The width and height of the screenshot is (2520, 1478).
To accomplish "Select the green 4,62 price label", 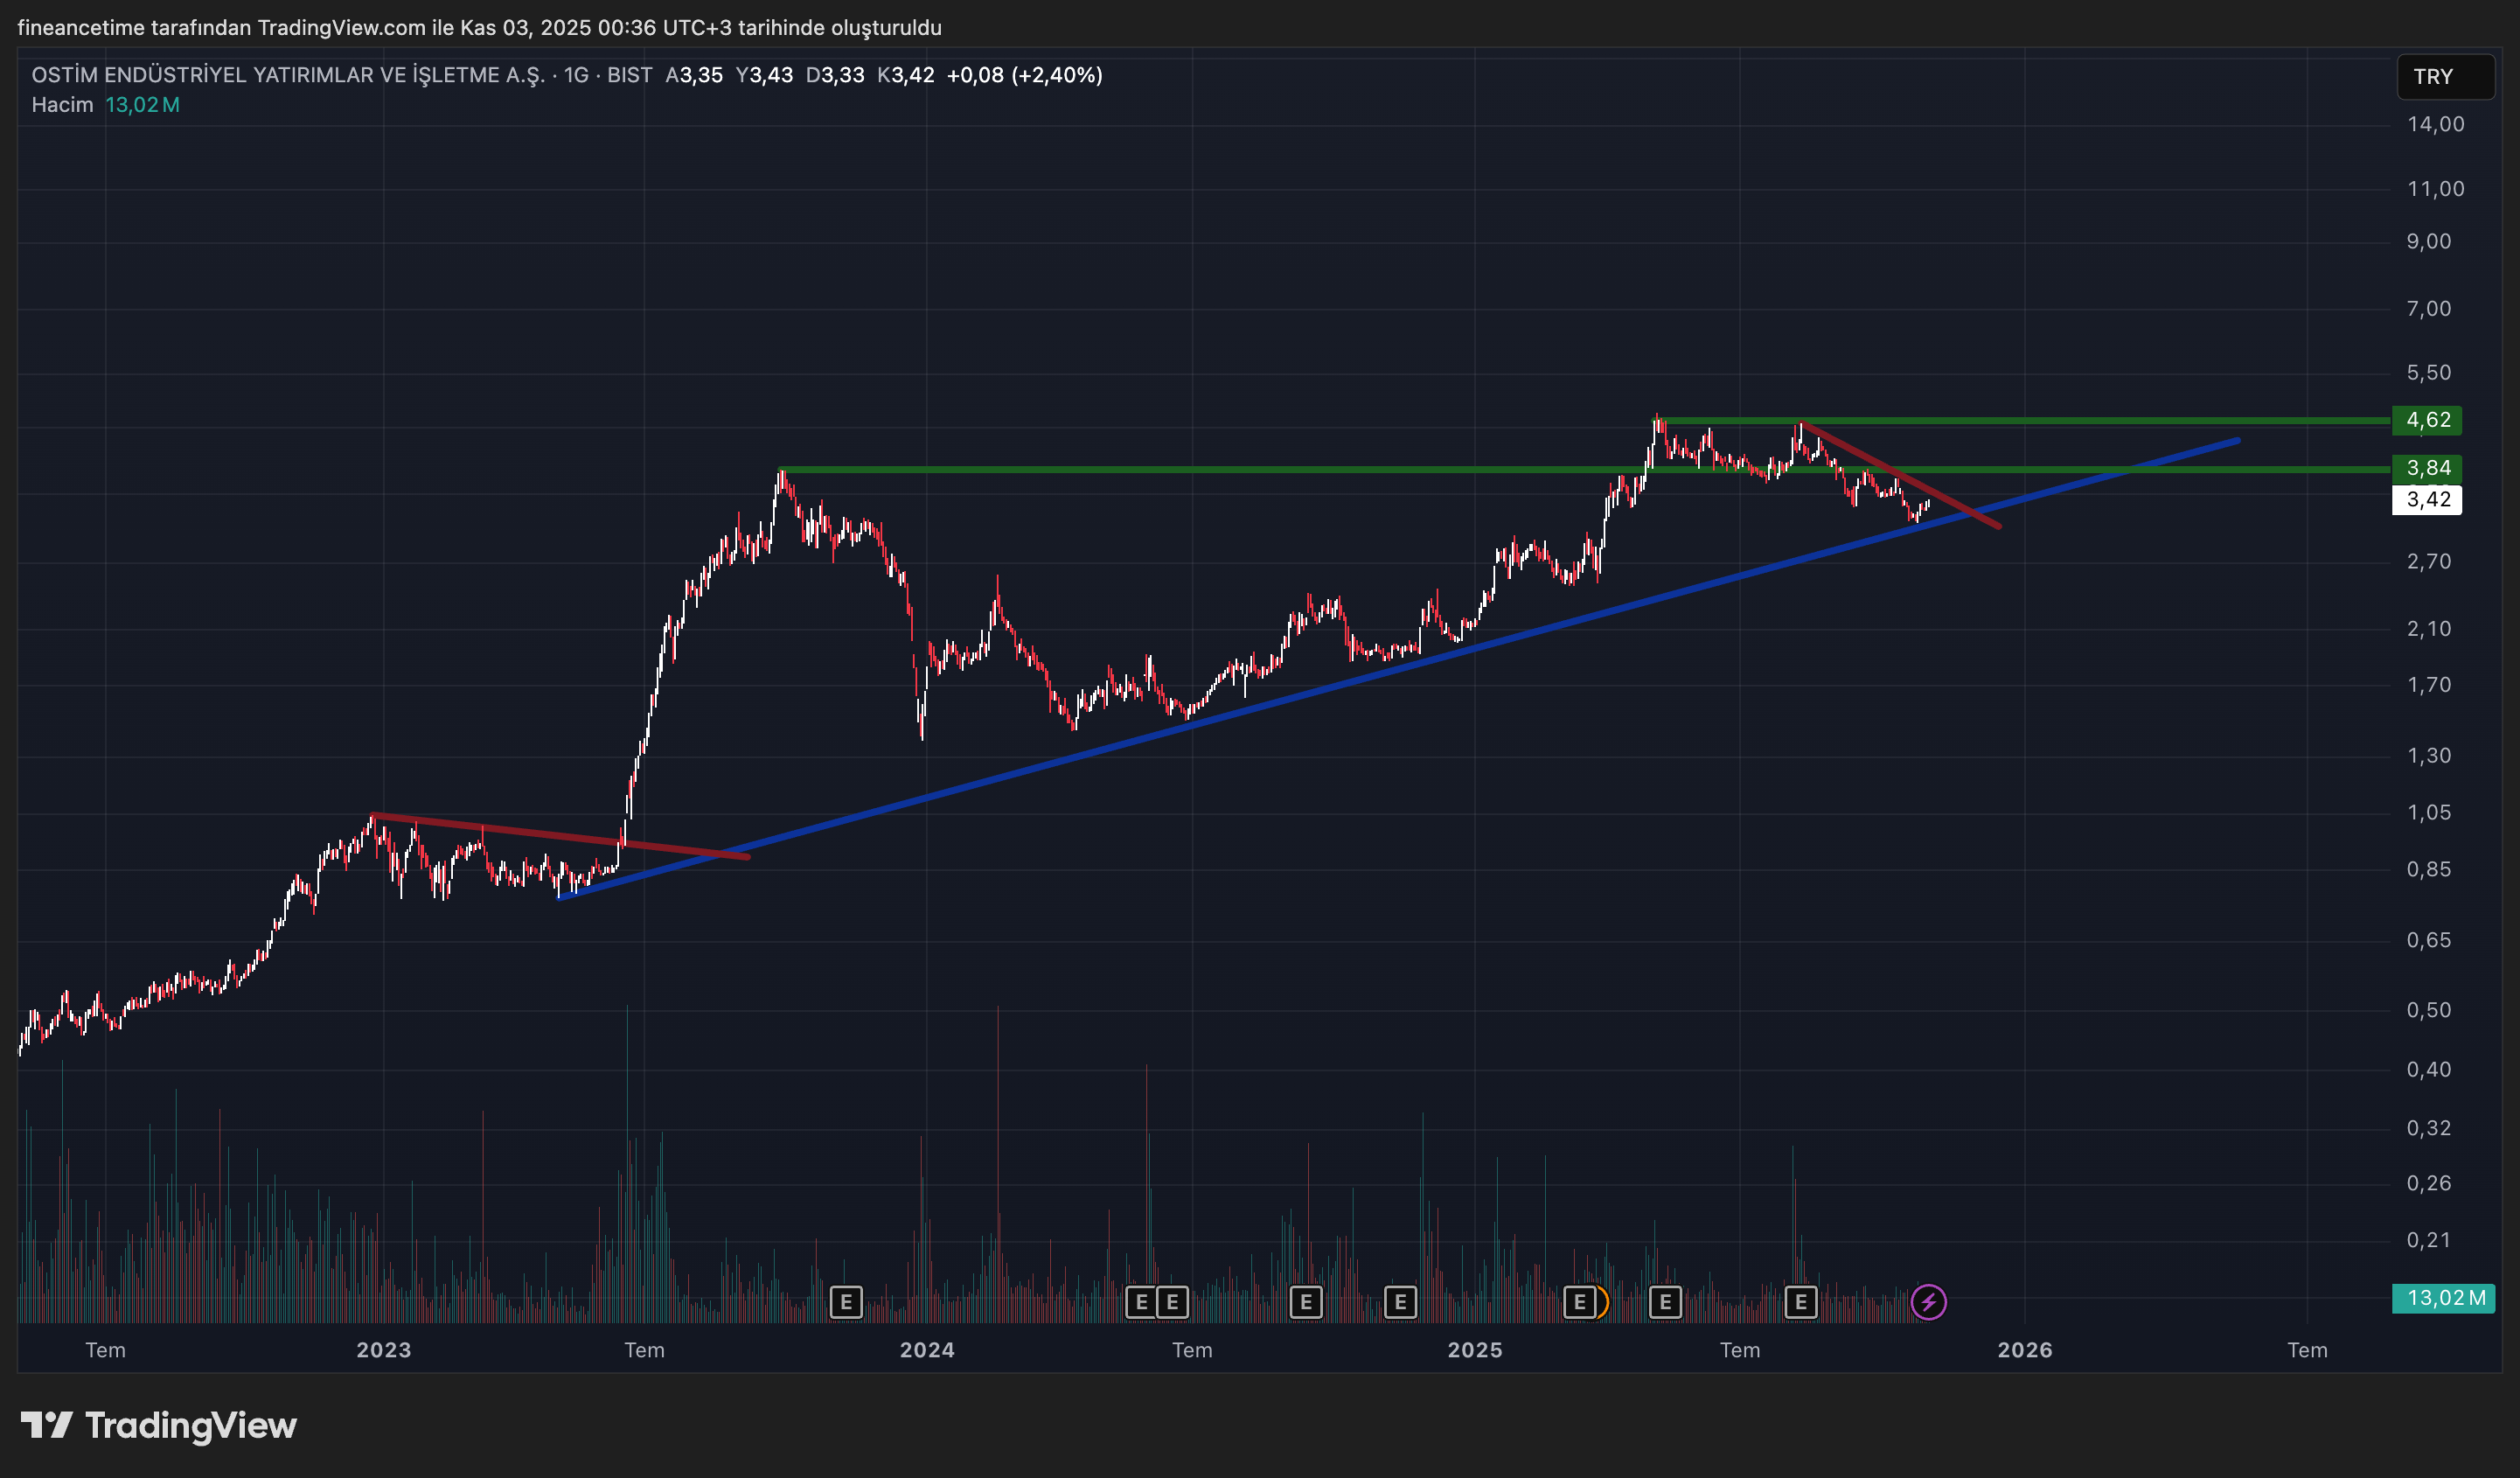I will coord(2427,420).
